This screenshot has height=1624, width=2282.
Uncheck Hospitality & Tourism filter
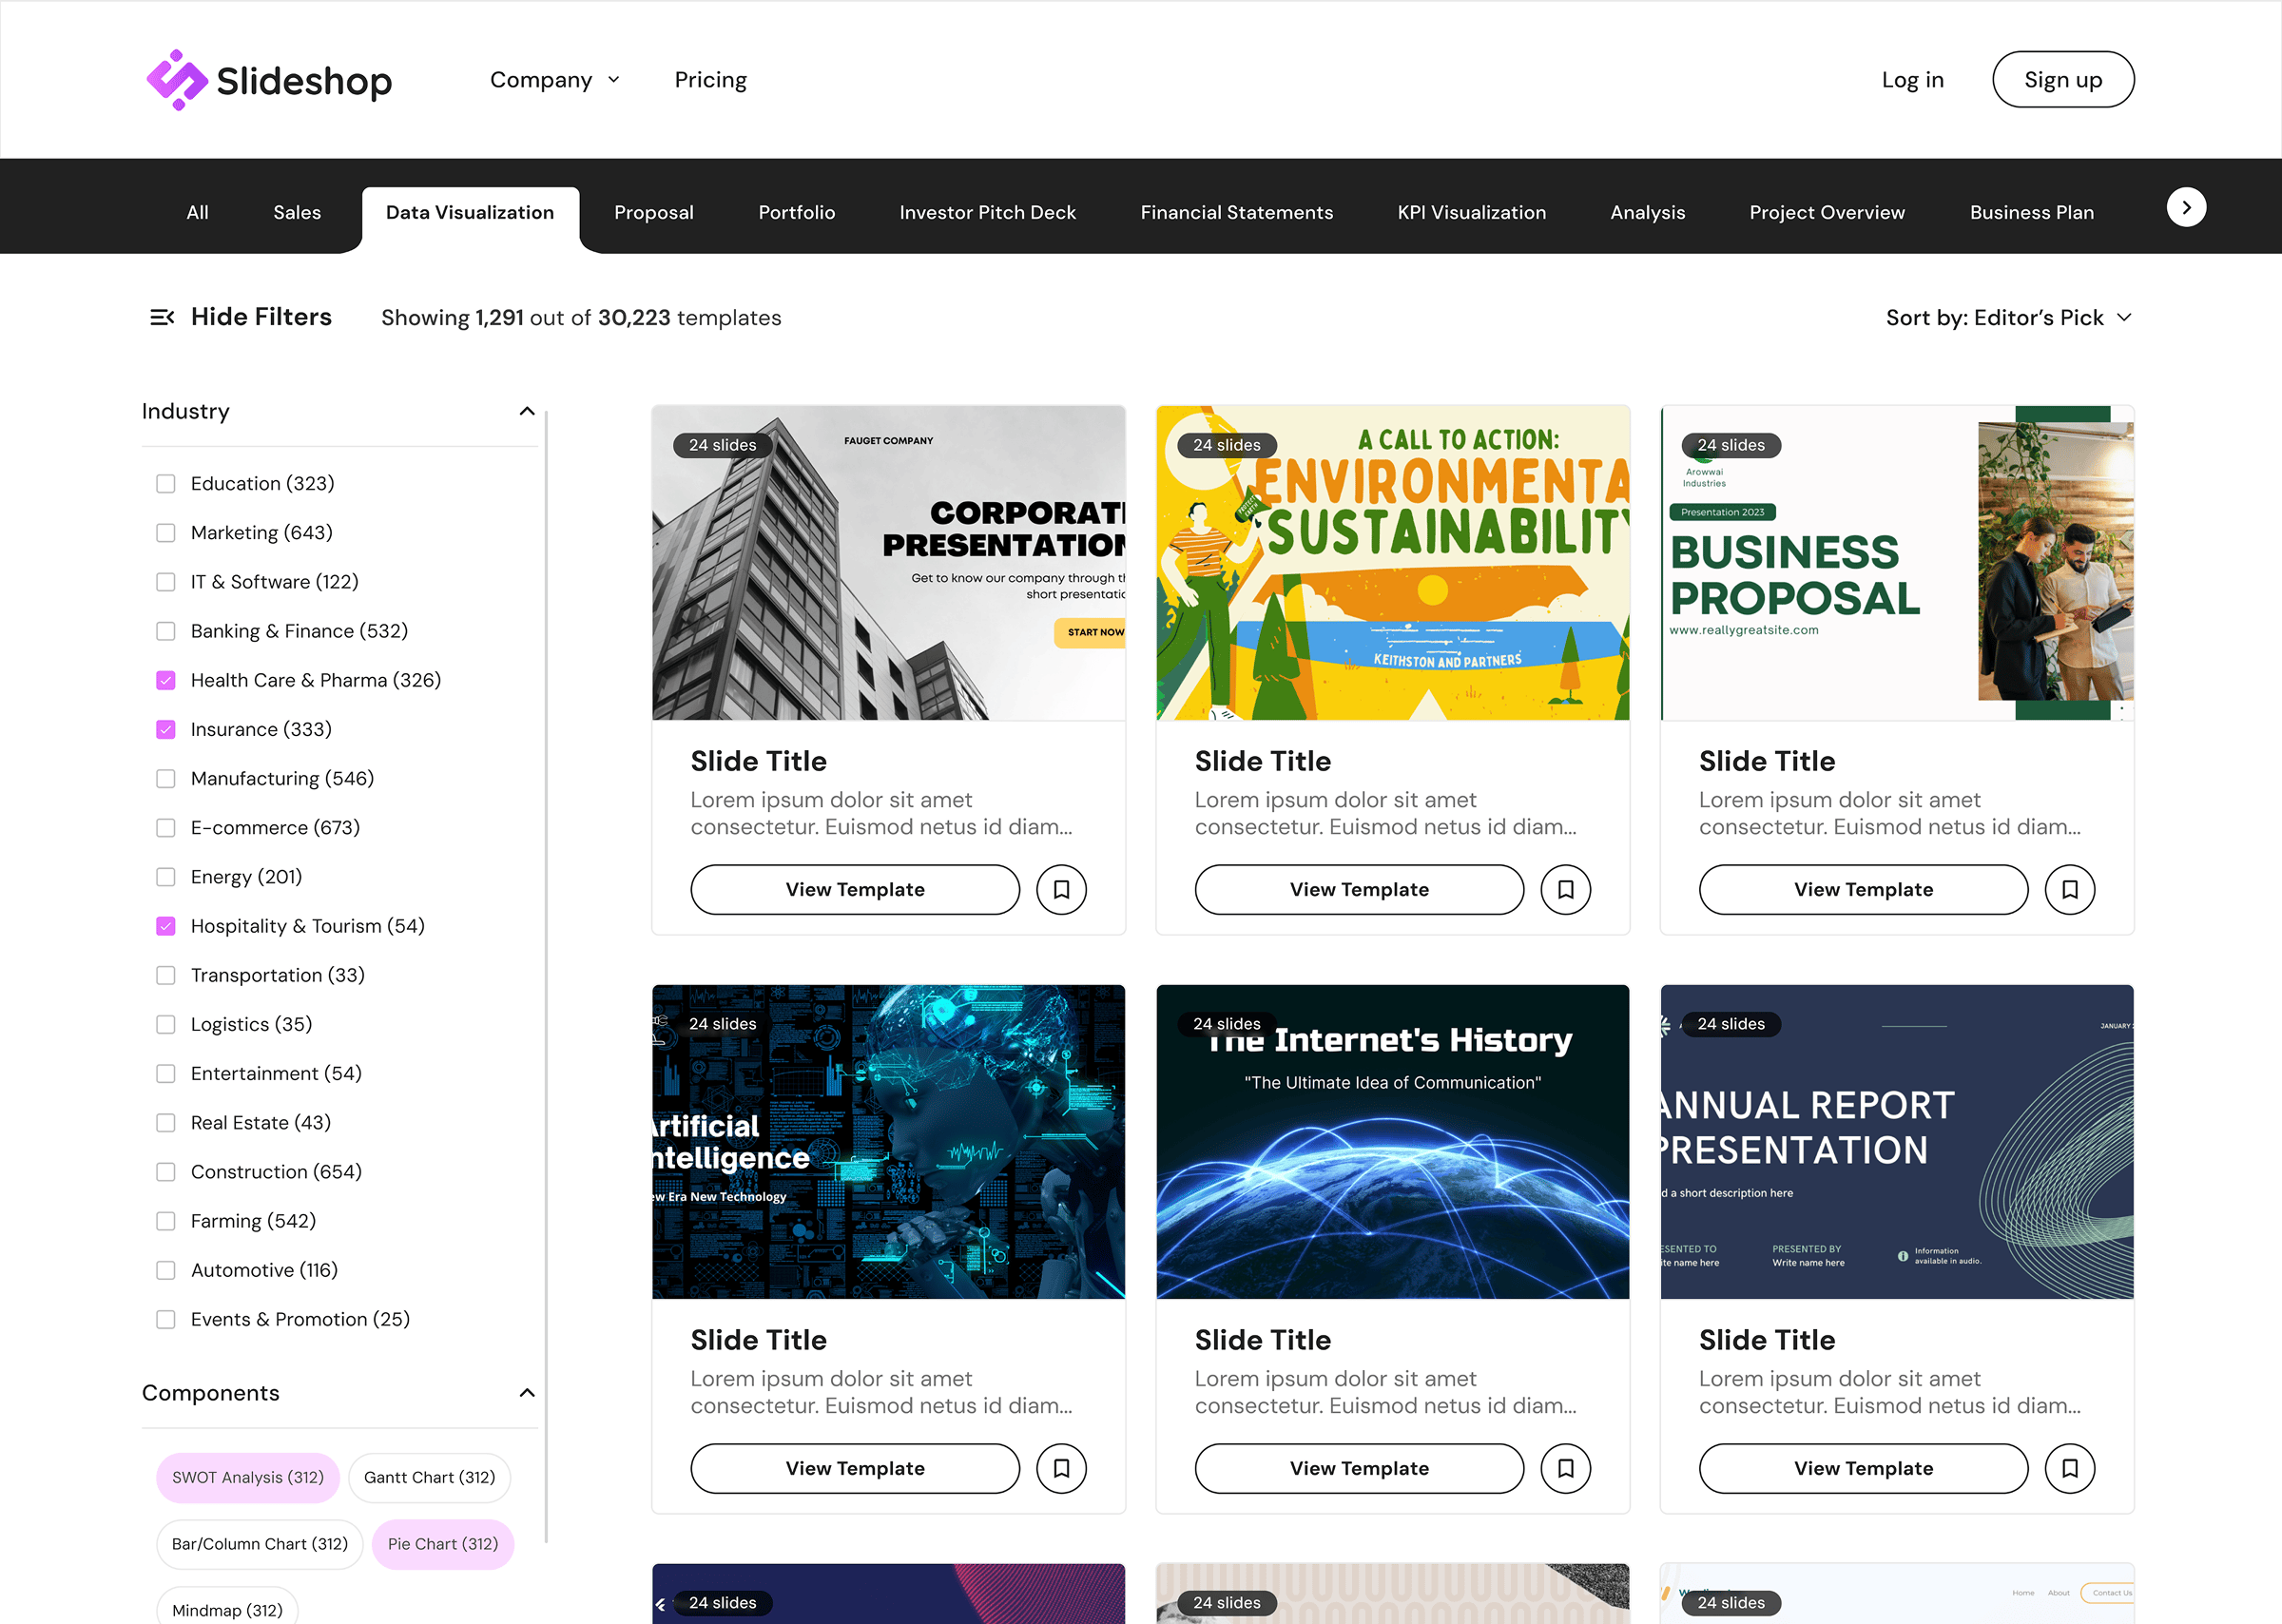tap(166, 926)
